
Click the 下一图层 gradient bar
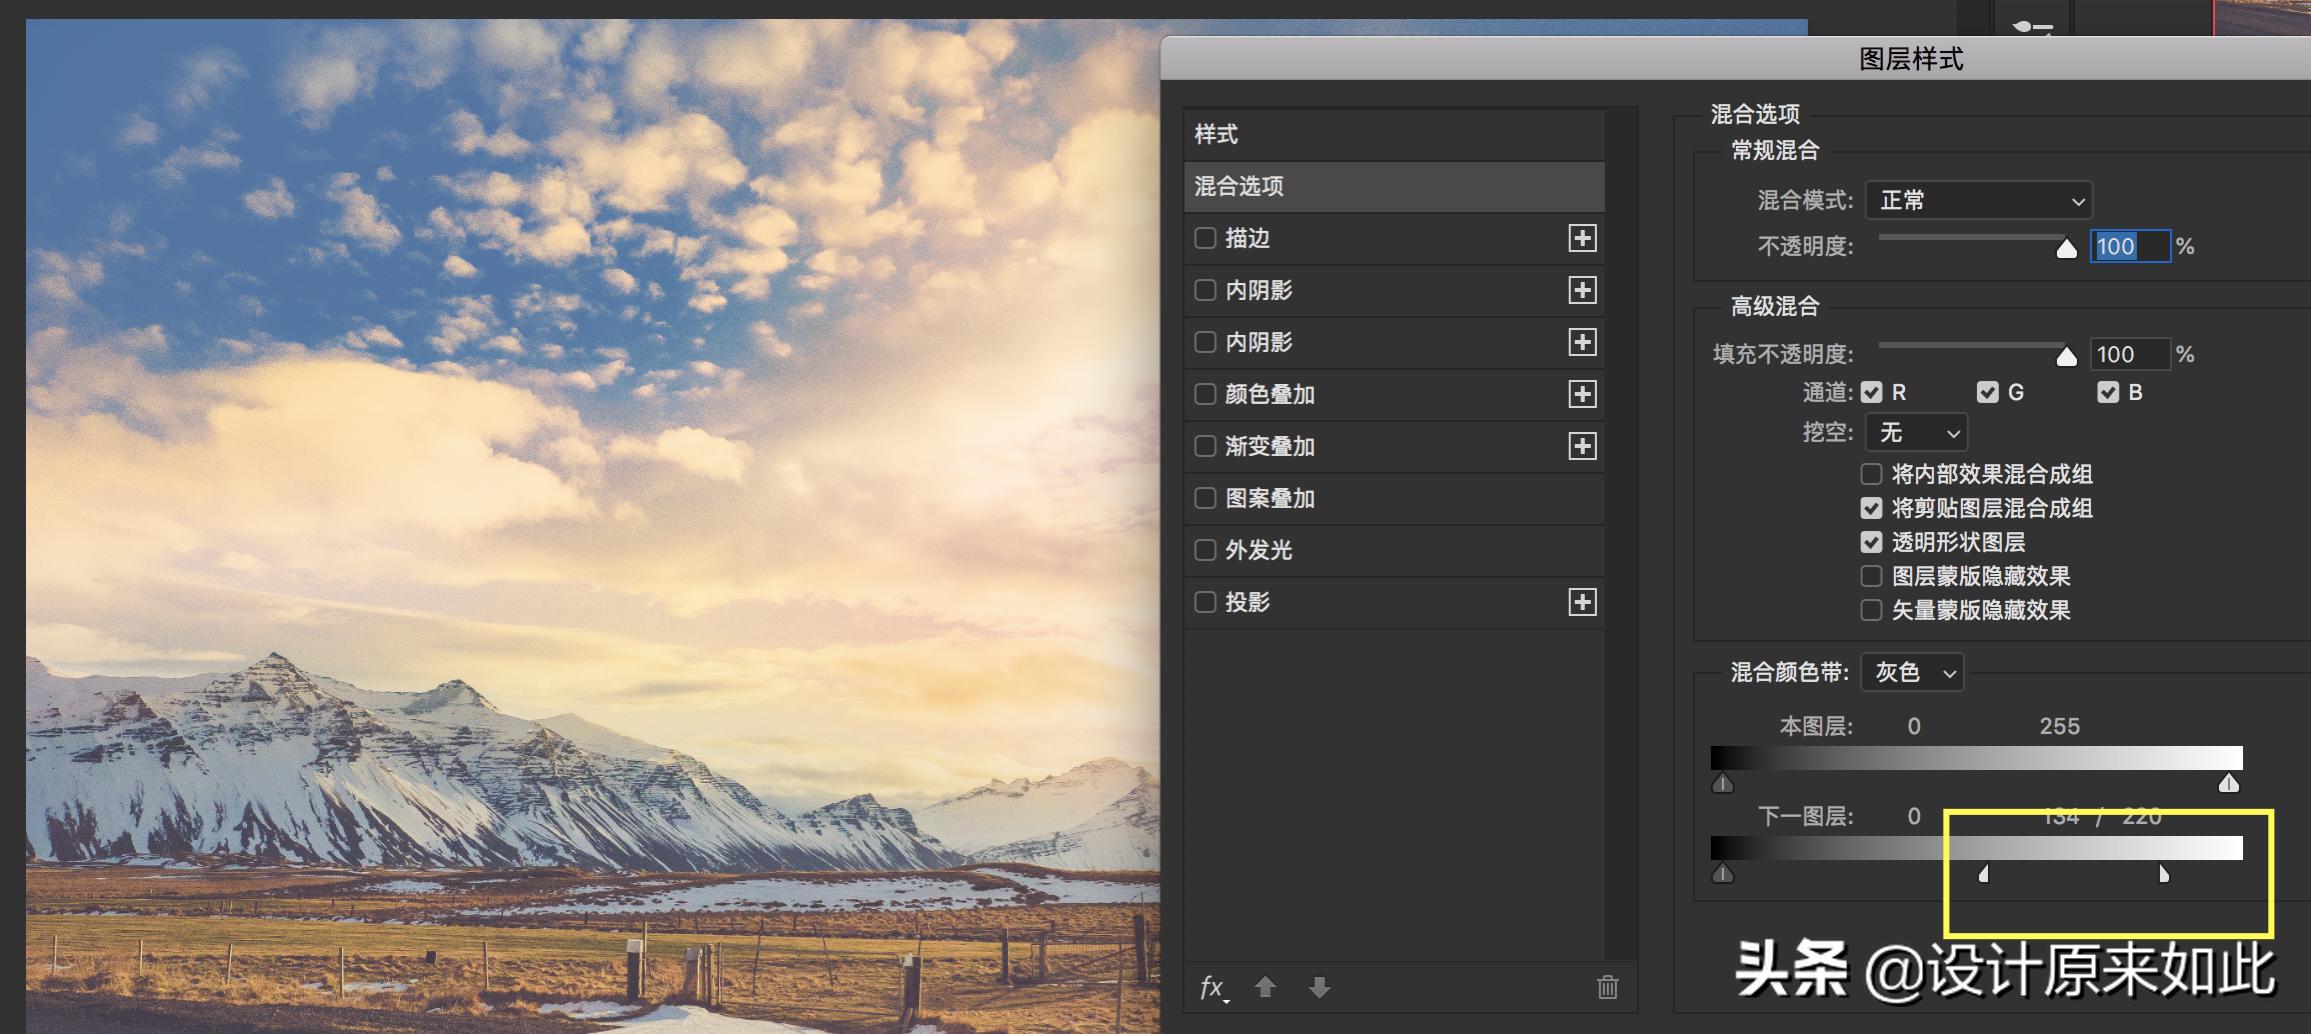pyautogui.click(x=1977, y=848)
